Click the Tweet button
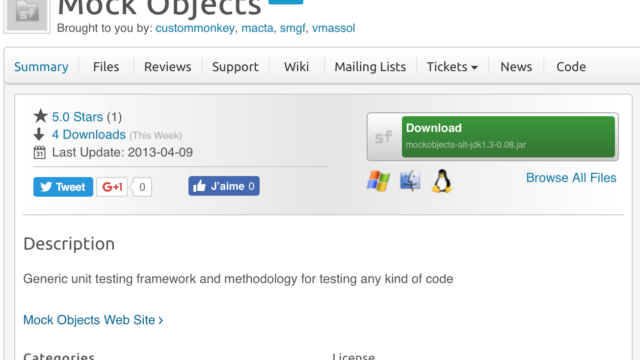This screenshot has height=360, width=640. coord(63,187)
